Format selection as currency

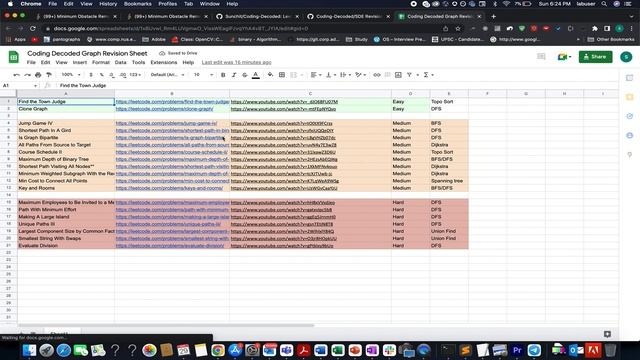(91, 75)
